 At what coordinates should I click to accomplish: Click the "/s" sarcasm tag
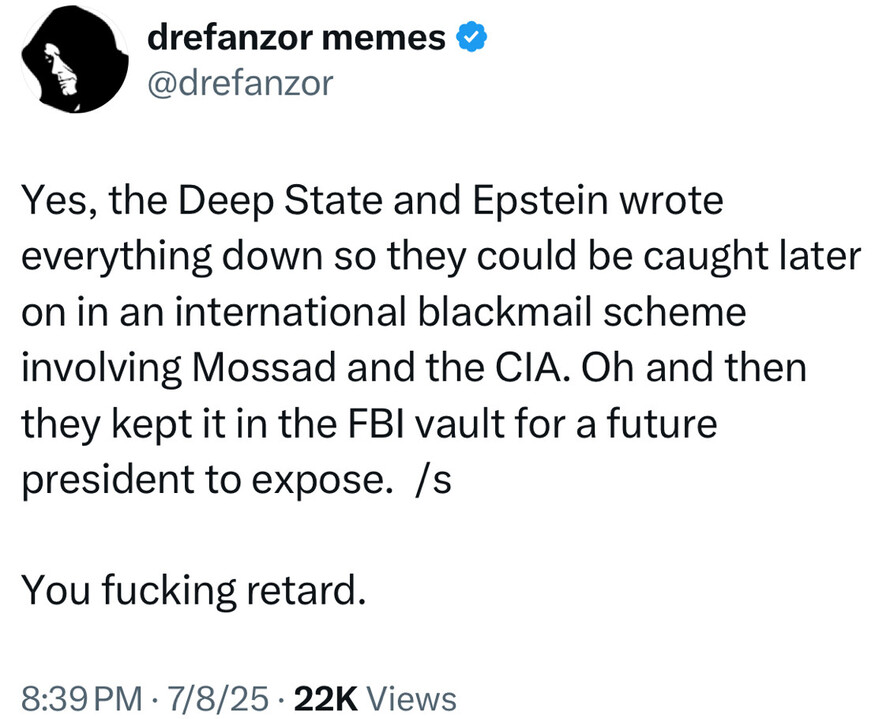click(436, 479)
